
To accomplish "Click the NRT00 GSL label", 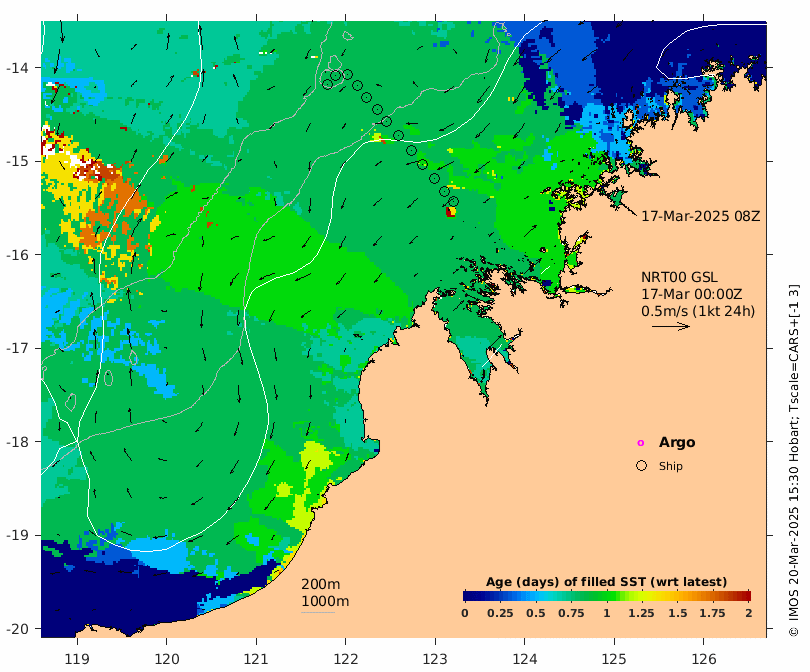I will coord(679,277).
